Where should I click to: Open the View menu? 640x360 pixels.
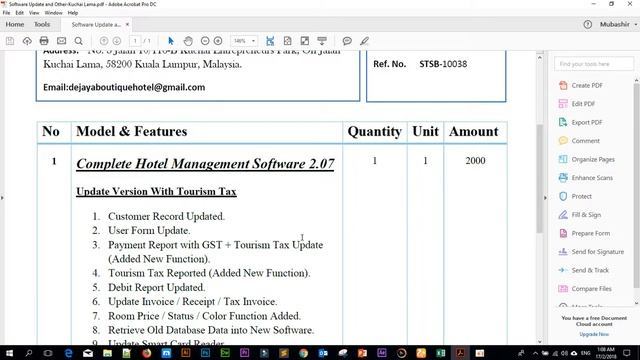point(34,13)
